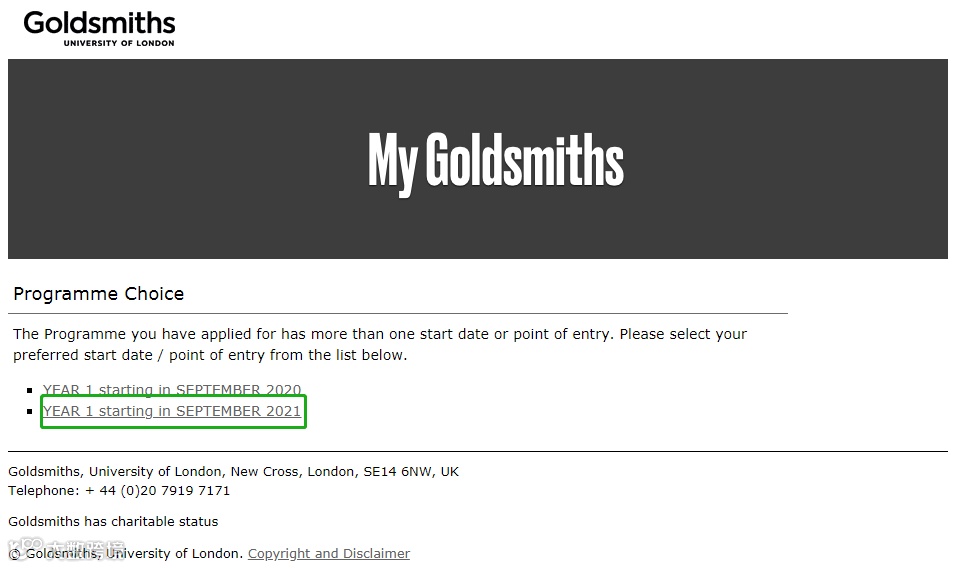Open the Copyright and Disclaimer link
This screenshot has height=568, width=955.
pos(329,553)
